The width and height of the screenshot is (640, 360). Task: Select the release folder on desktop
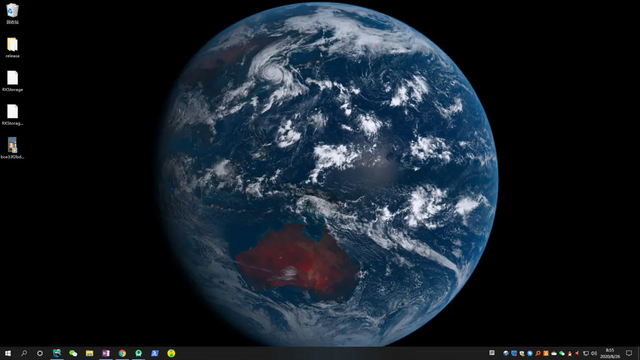12,47
